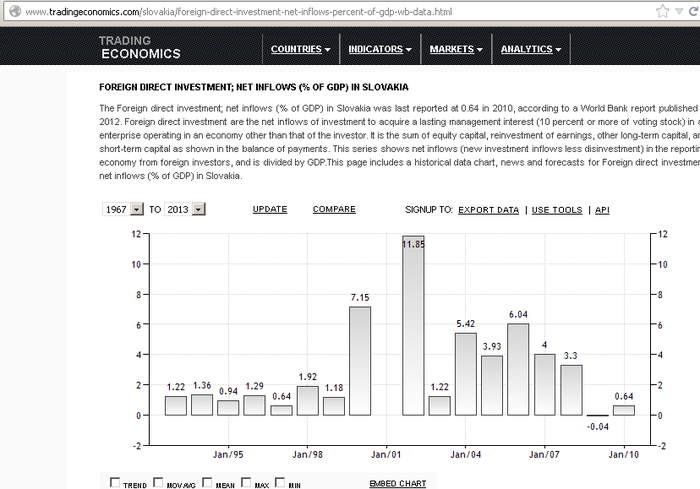This screenshot has width=700, height=489.
Task: Click the Jan/04 axis label
Action: coord(466,455)
